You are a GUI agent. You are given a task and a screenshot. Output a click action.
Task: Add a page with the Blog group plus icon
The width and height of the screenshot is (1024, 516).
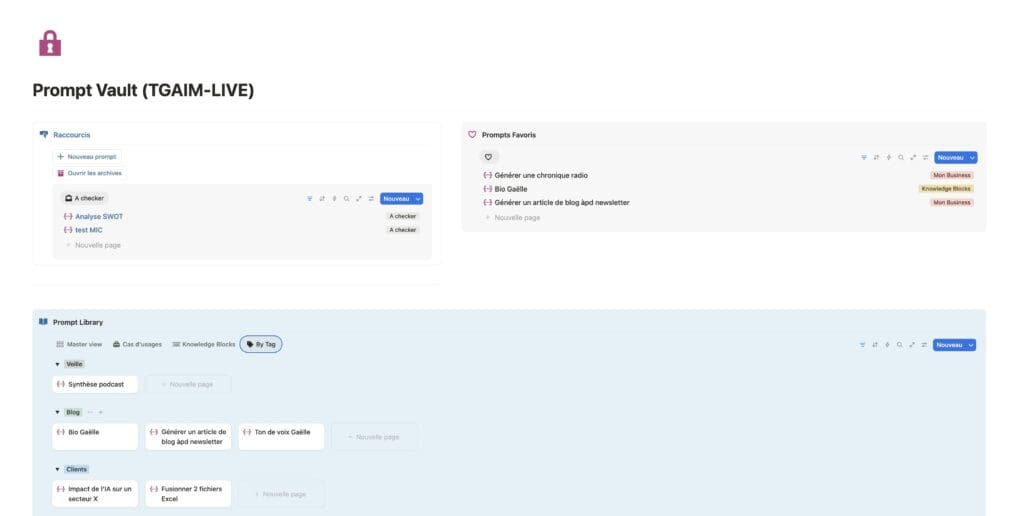[101, 412]
